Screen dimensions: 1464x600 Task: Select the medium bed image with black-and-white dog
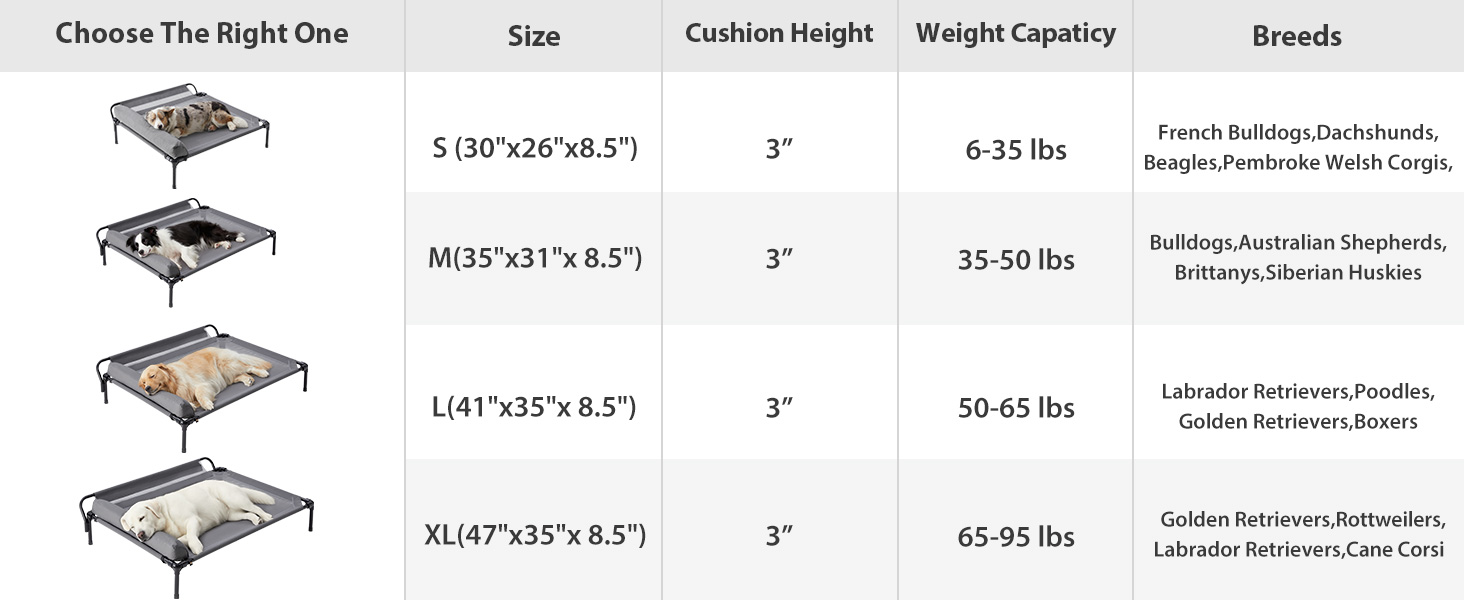(187, 248)
